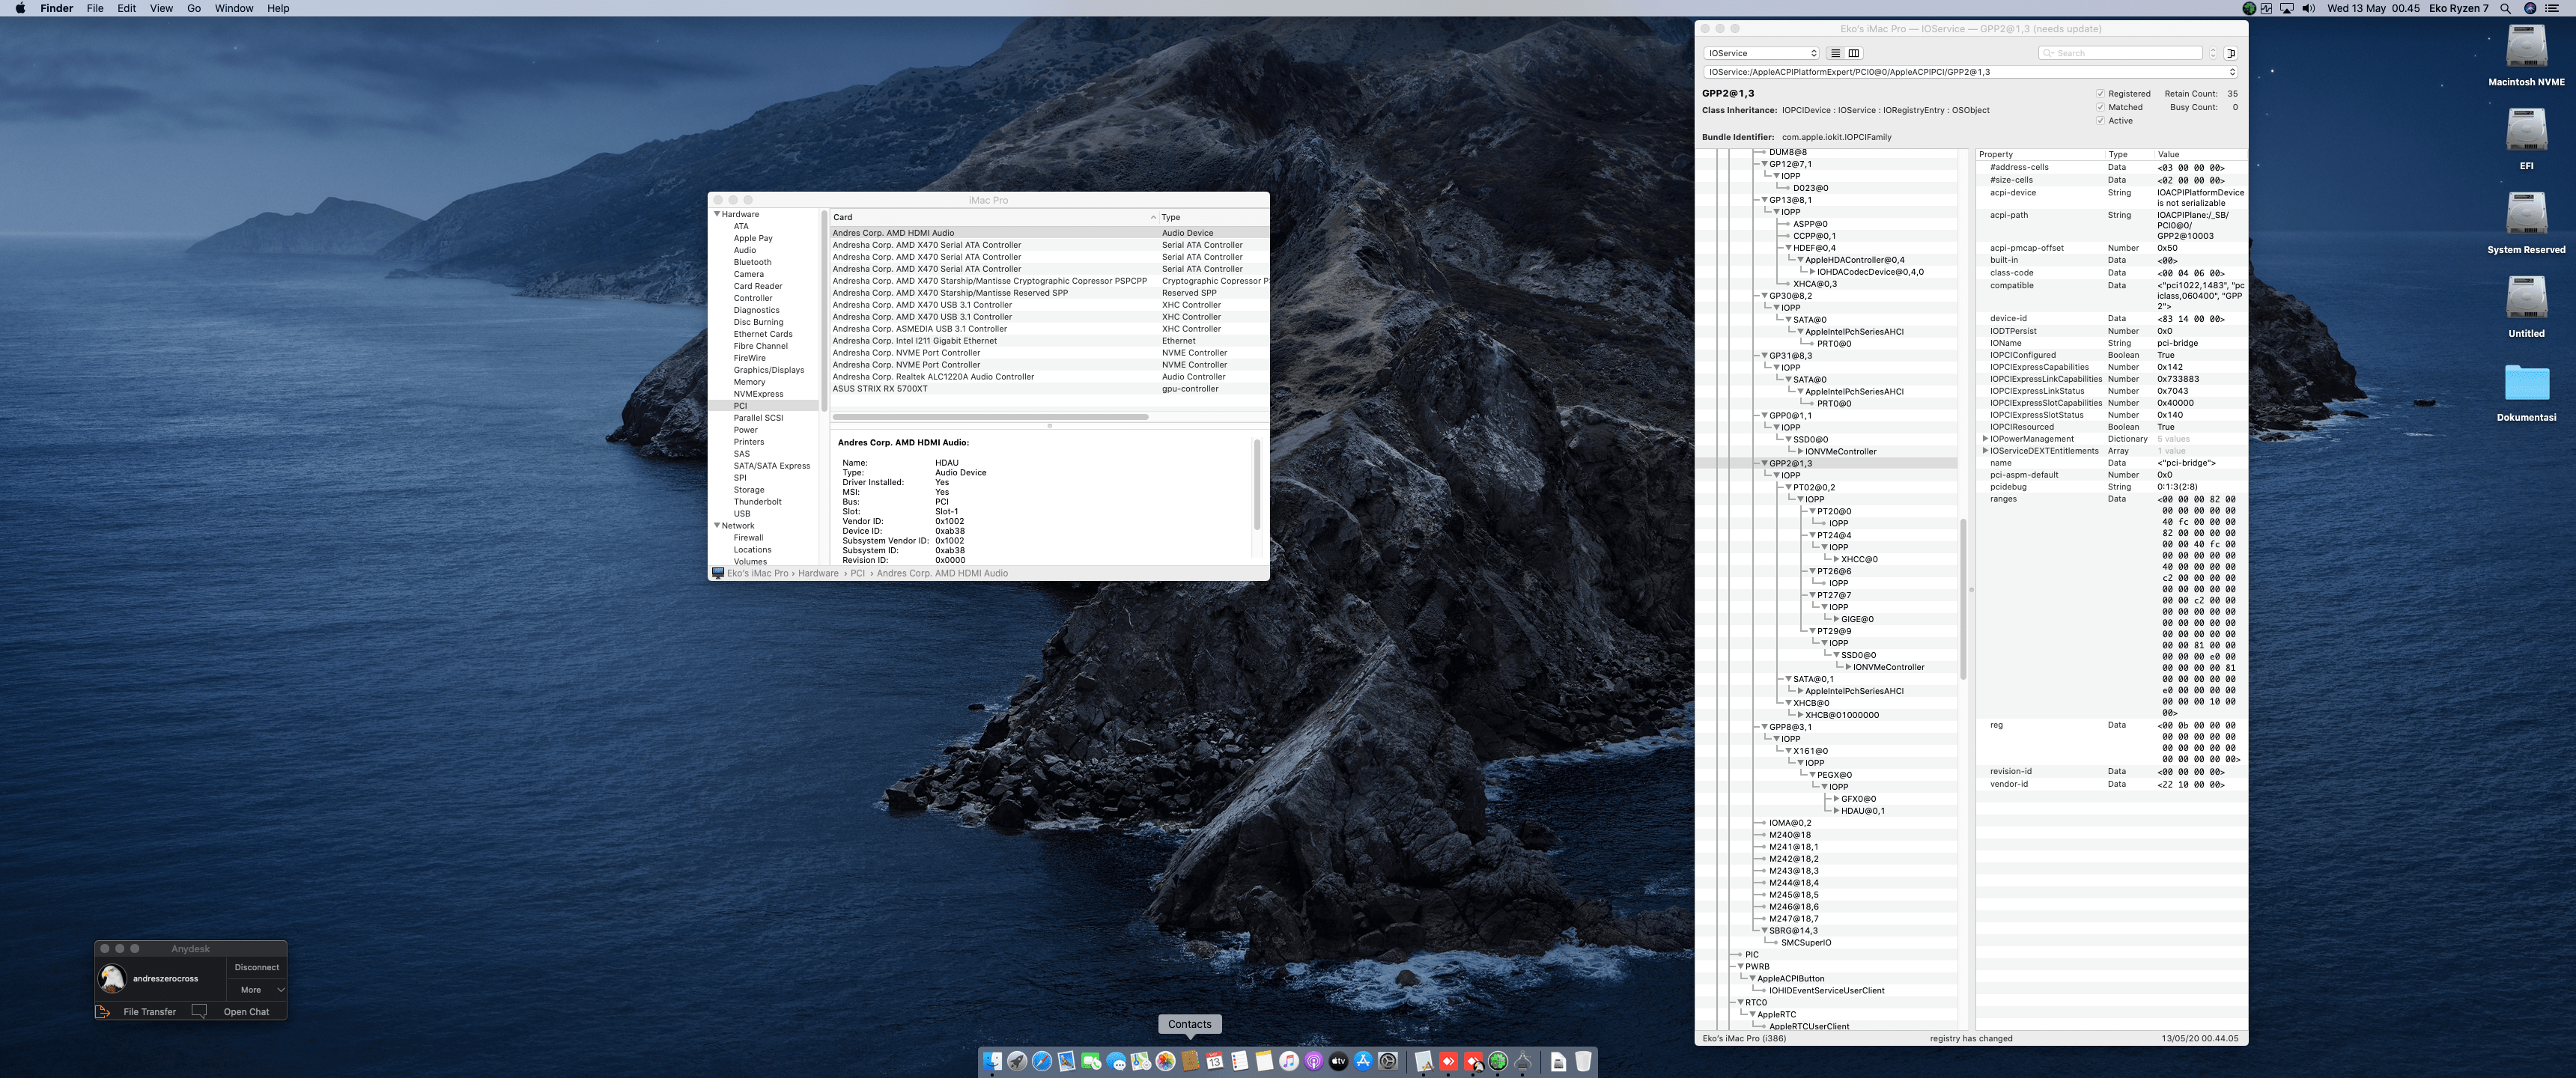Select the HDAU@0,1 tree node
The height and width of the screenshot is (1078, 2576).
(x=1862, y=811)
